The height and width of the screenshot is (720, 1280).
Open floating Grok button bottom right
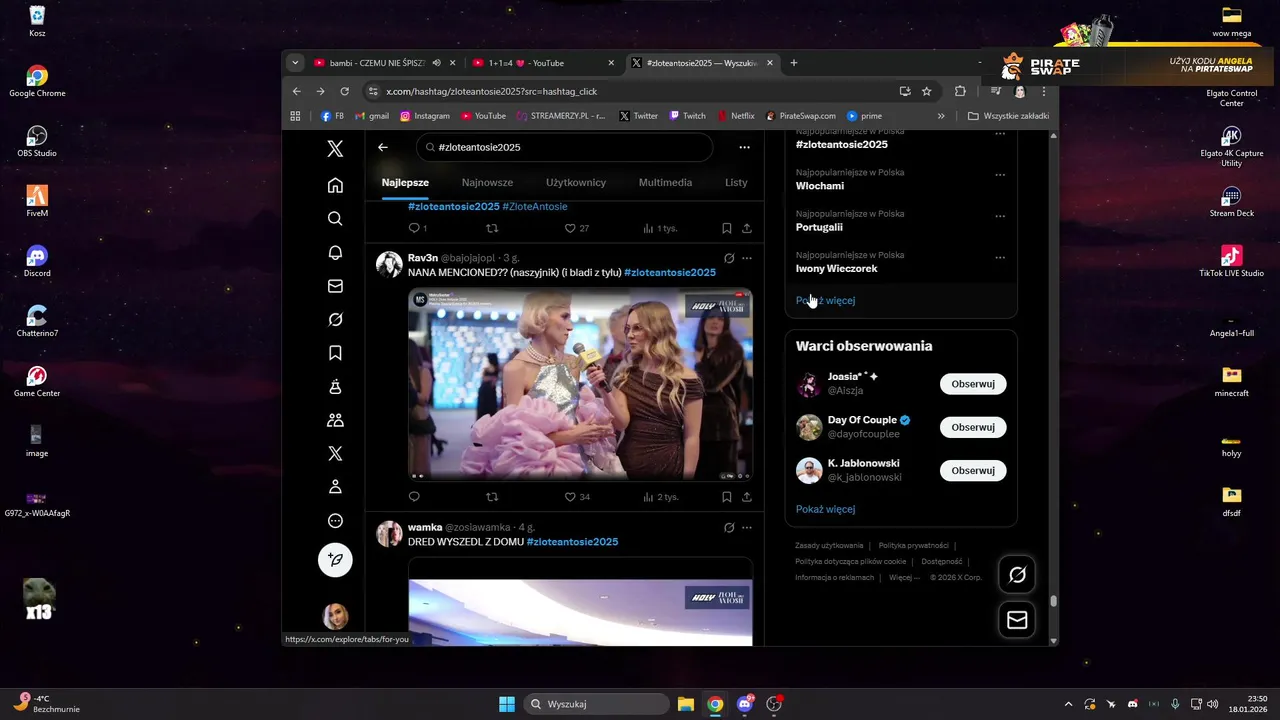[1017, 575]
